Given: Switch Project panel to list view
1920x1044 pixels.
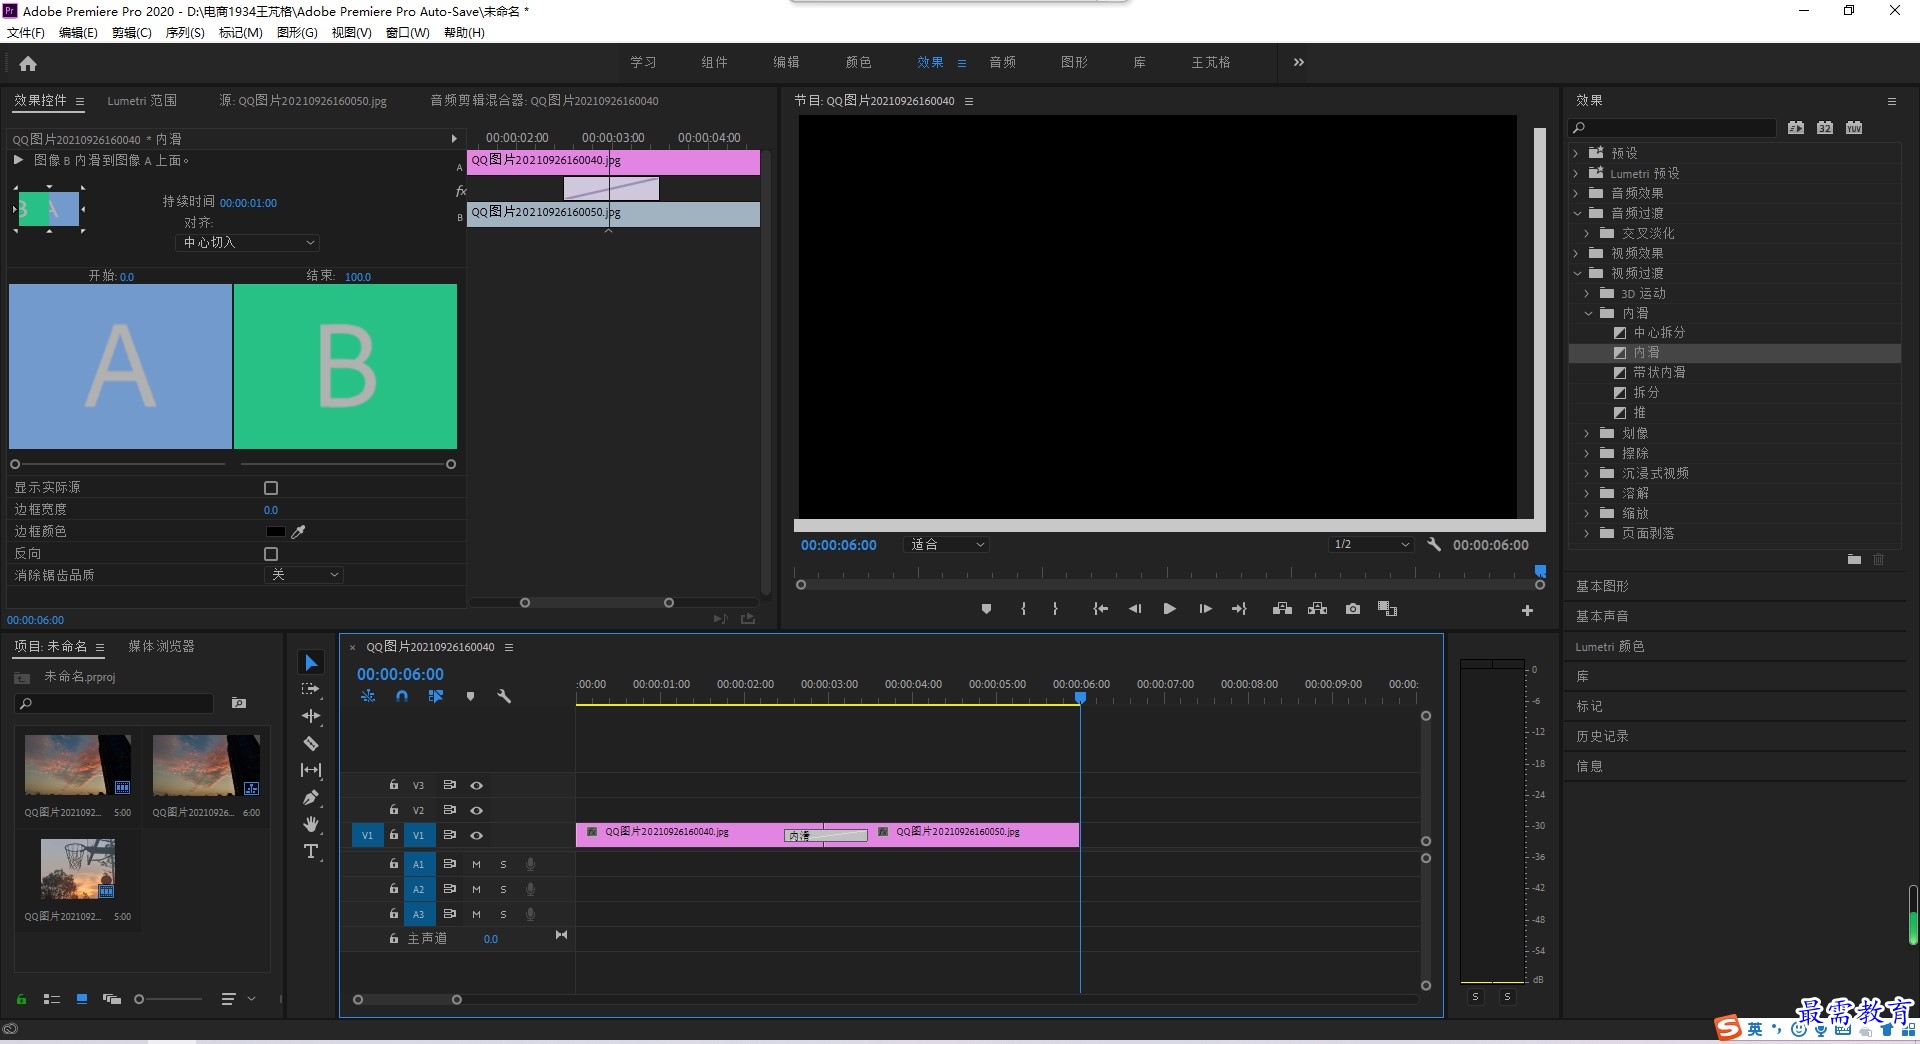Looking at the screenshot, I should tap(52, 999).
